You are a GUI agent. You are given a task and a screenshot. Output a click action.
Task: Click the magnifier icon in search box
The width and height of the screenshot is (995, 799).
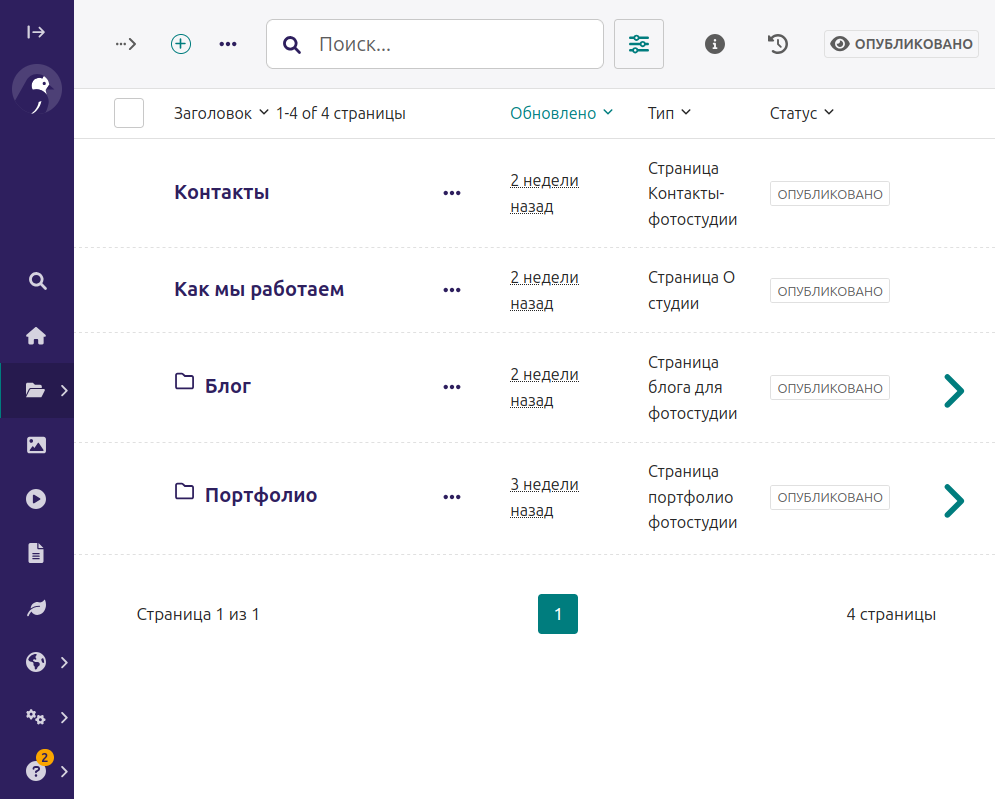coord(292,44)
